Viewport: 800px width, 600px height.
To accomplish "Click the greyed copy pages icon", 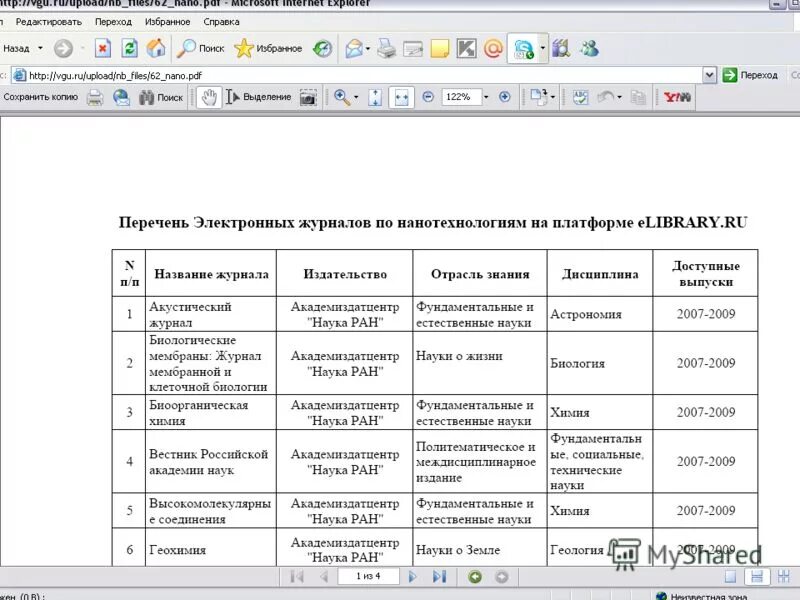I will 638,97.
